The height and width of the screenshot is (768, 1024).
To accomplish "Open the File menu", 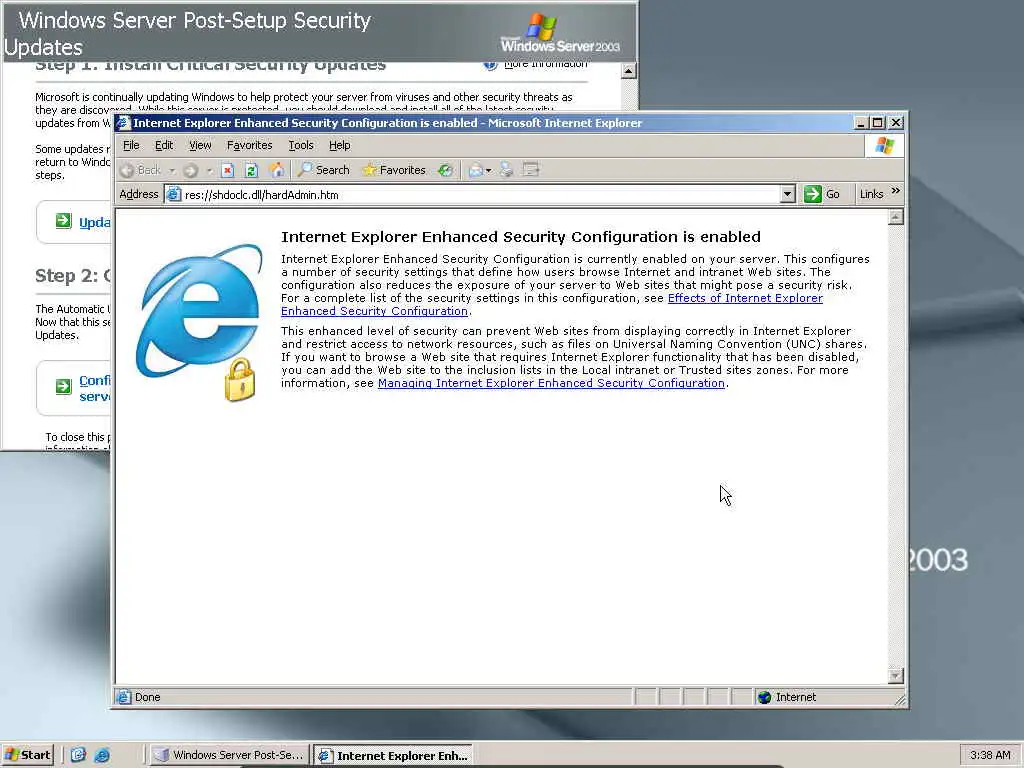I will pyautogui.click(x=131, y=145).
